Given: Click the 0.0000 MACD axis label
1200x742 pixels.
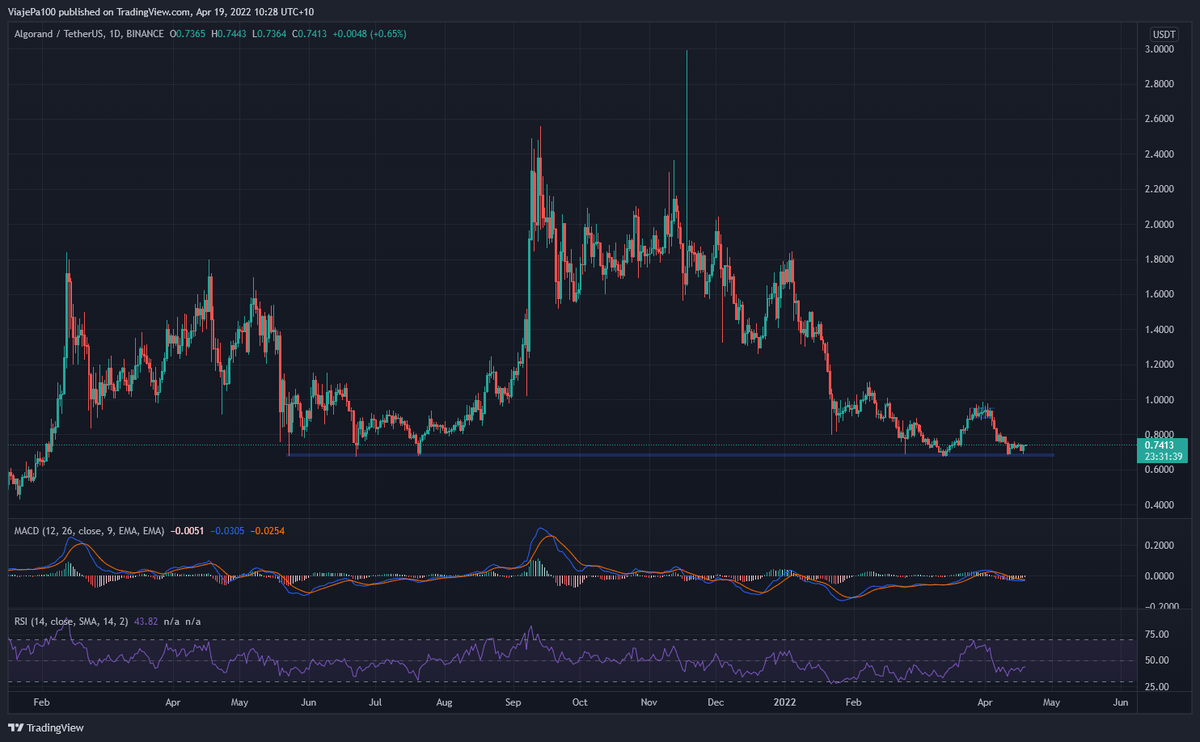Looking at the screenshot, I should 1160,576.
